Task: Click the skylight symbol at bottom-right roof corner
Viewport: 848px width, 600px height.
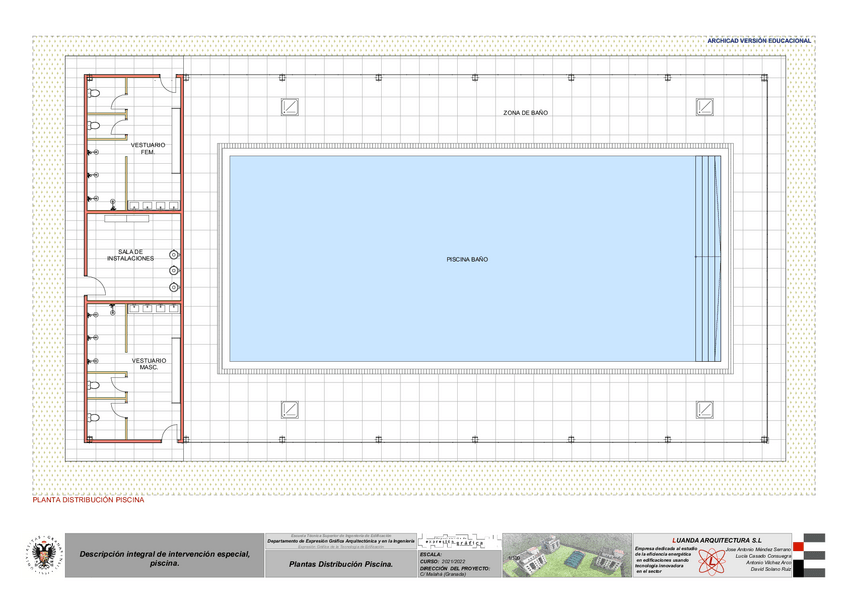Action: click(705, 408)
